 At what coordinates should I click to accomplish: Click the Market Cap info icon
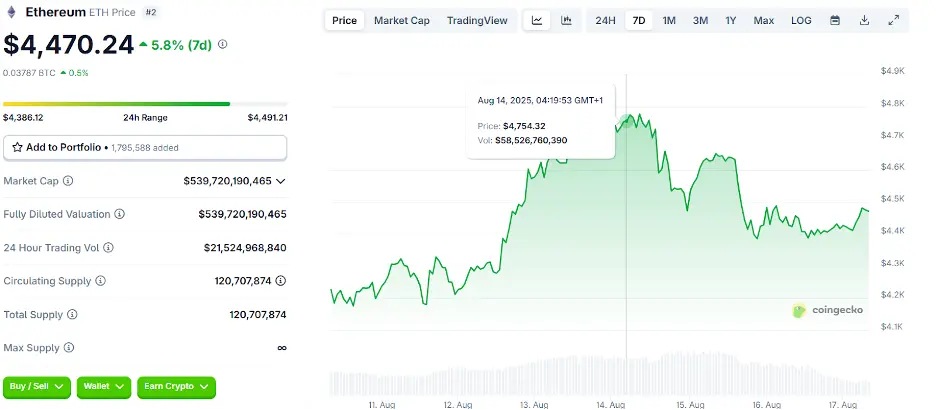click(68, 181)
